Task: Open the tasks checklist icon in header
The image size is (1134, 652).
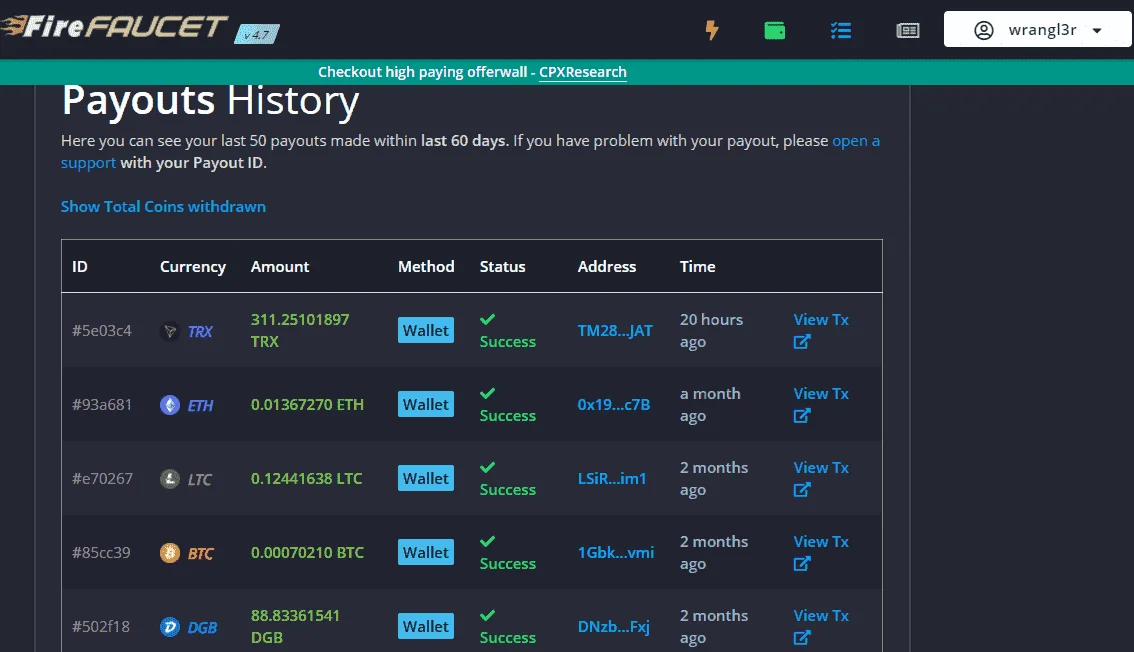Action: (x=840, y=30)
